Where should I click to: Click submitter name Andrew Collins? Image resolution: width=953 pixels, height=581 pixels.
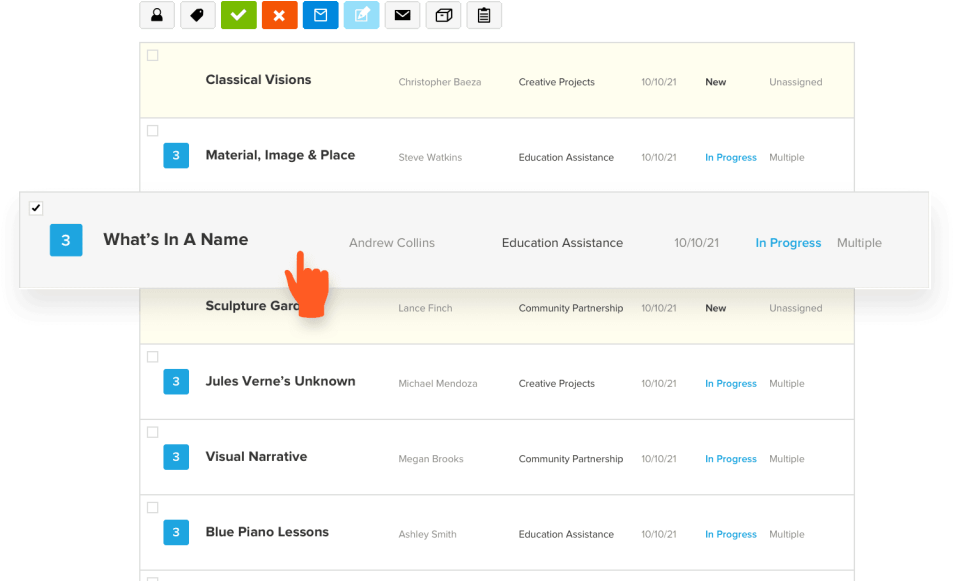coord(391,242)
